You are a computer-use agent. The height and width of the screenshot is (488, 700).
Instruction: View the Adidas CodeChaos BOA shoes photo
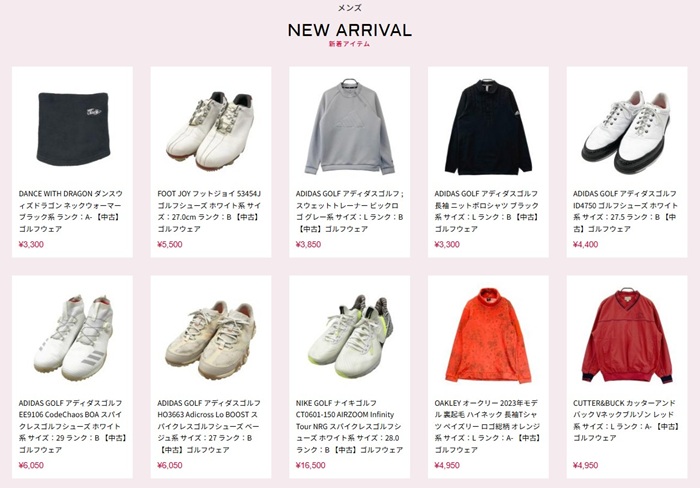[73, 338]
